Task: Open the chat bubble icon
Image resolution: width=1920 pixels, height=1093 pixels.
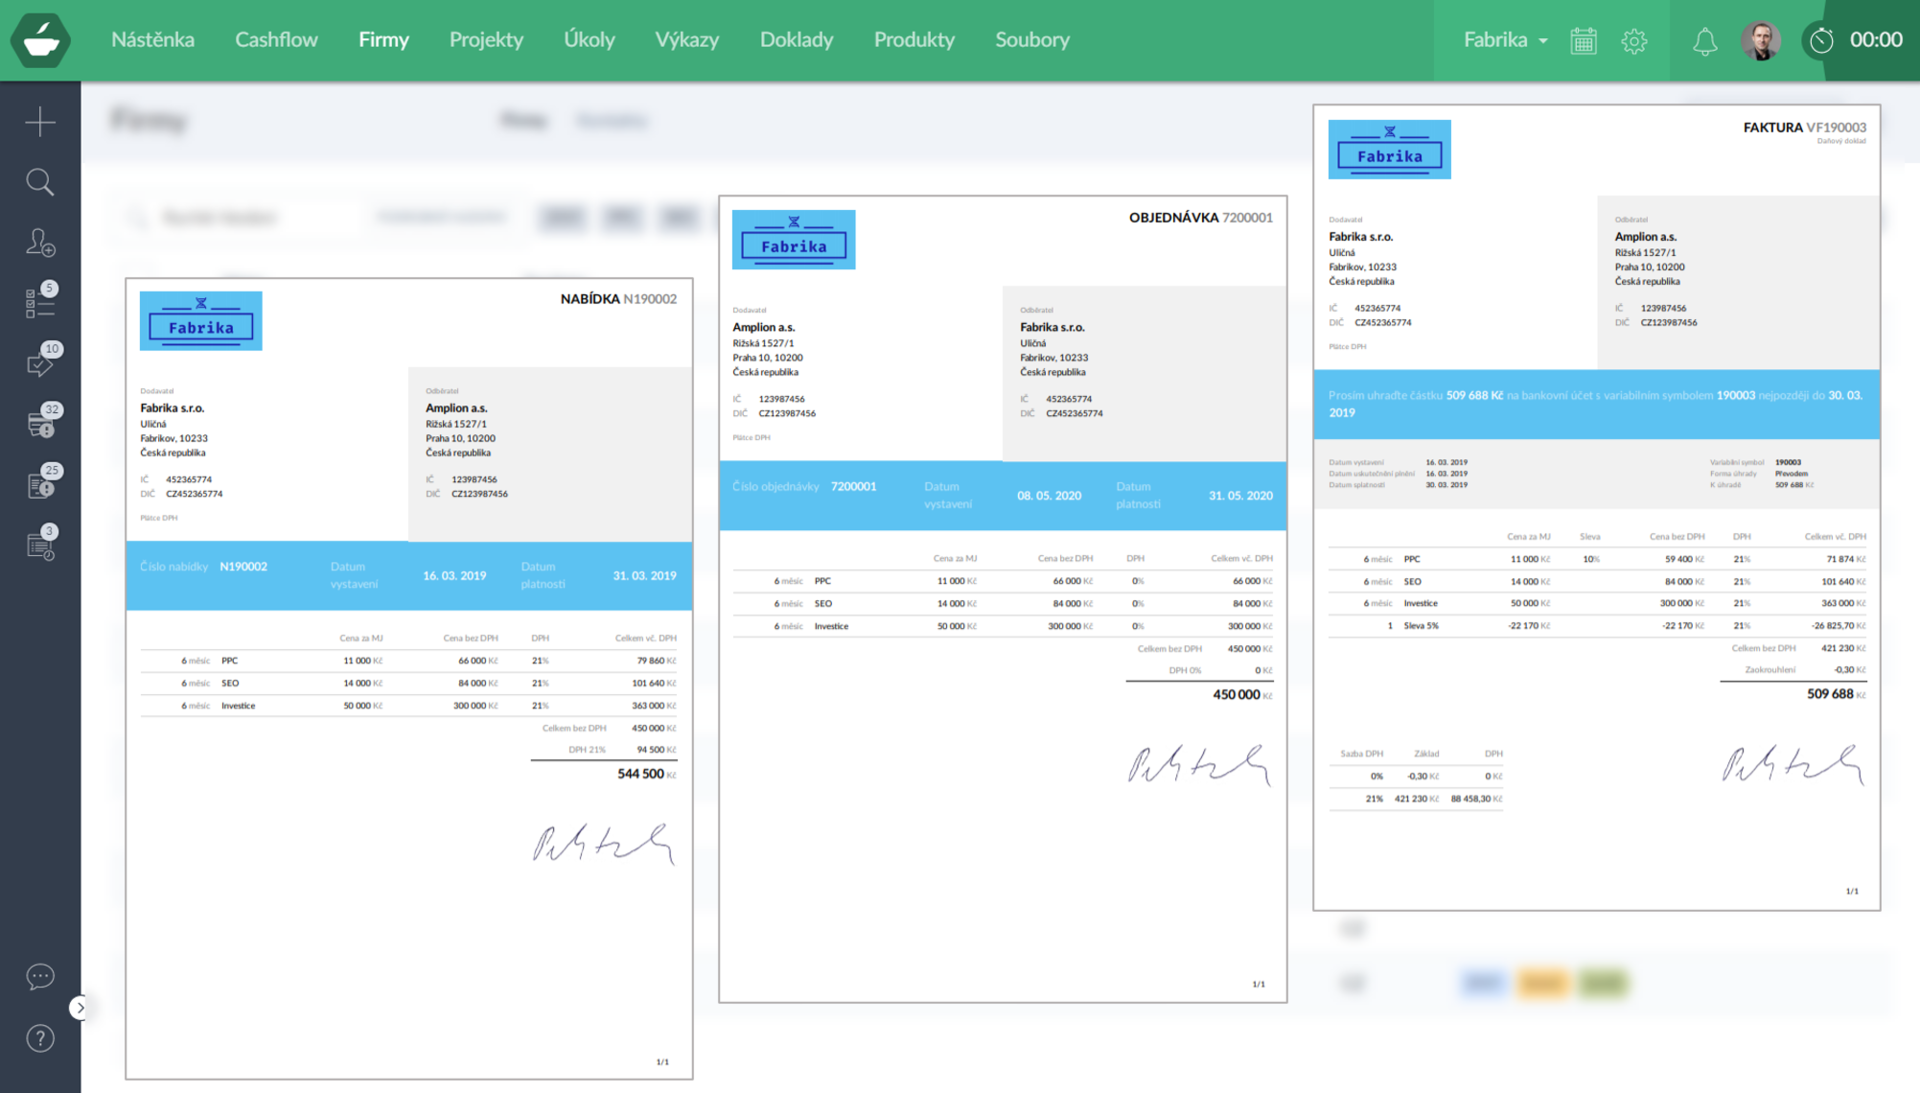Action: point(40,976)
